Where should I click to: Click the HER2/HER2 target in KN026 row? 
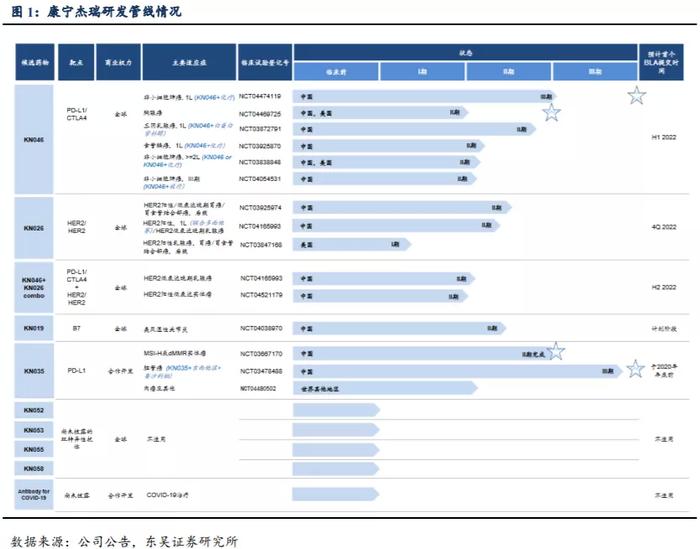[x=77, y=227]
